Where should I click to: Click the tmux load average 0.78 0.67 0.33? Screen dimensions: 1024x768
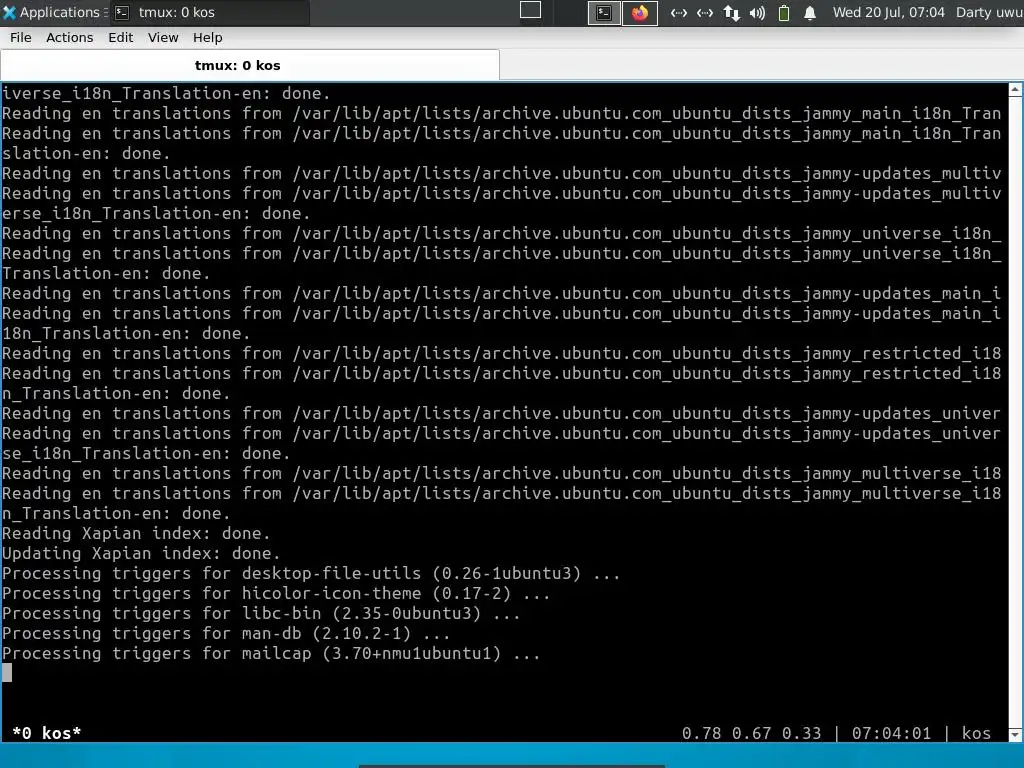tap(751, 733)
